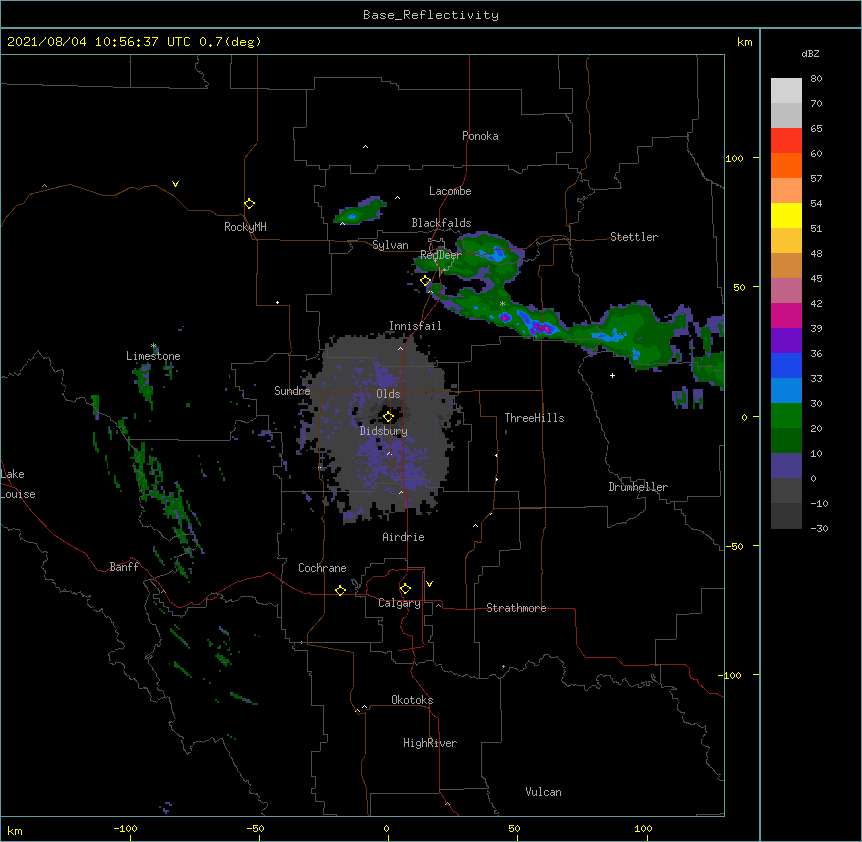Select the Lacombe city label
The width and height of the screenshot is (862, 842).
click(x=450, y=191)
